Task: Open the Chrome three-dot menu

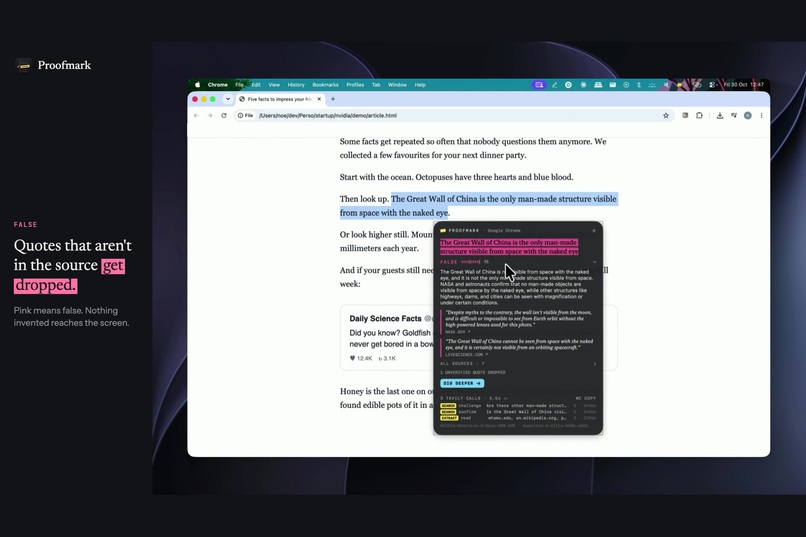Action: tap(761, 116)
